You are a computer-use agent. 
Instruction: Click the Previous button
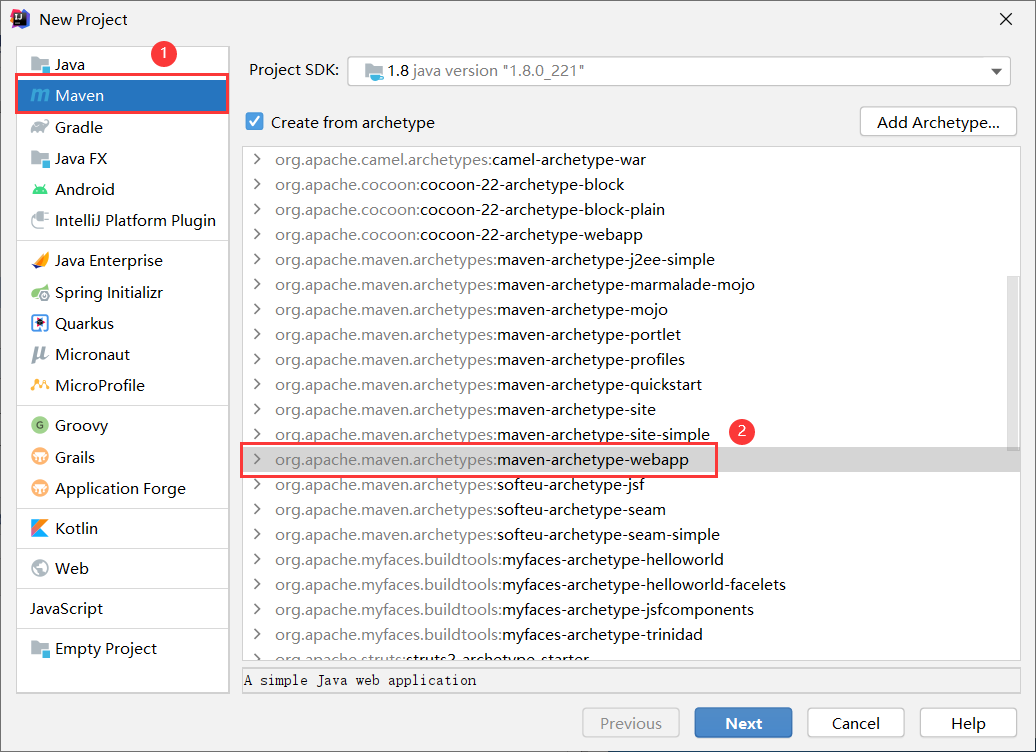[x=631, y=723]
